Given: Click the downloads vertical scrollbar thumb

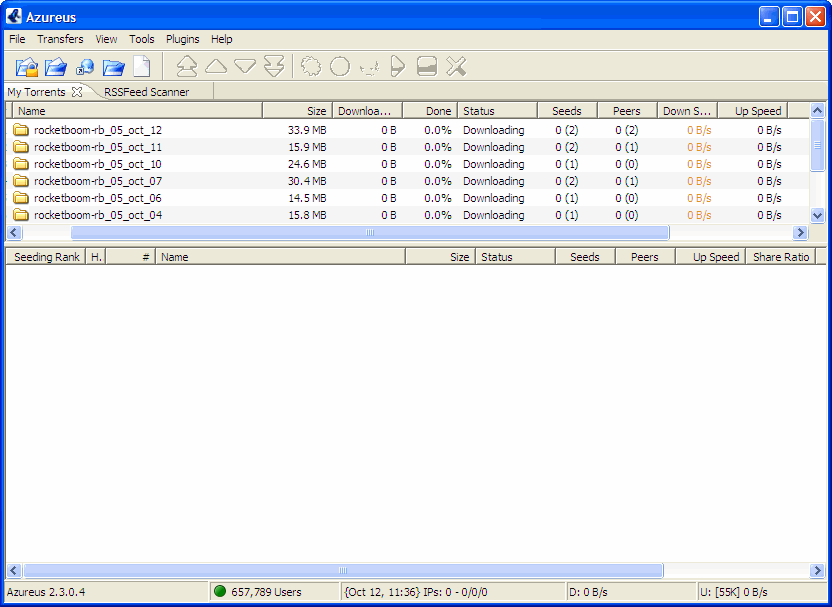Looking at the screenshot, I should coord(817,145).
